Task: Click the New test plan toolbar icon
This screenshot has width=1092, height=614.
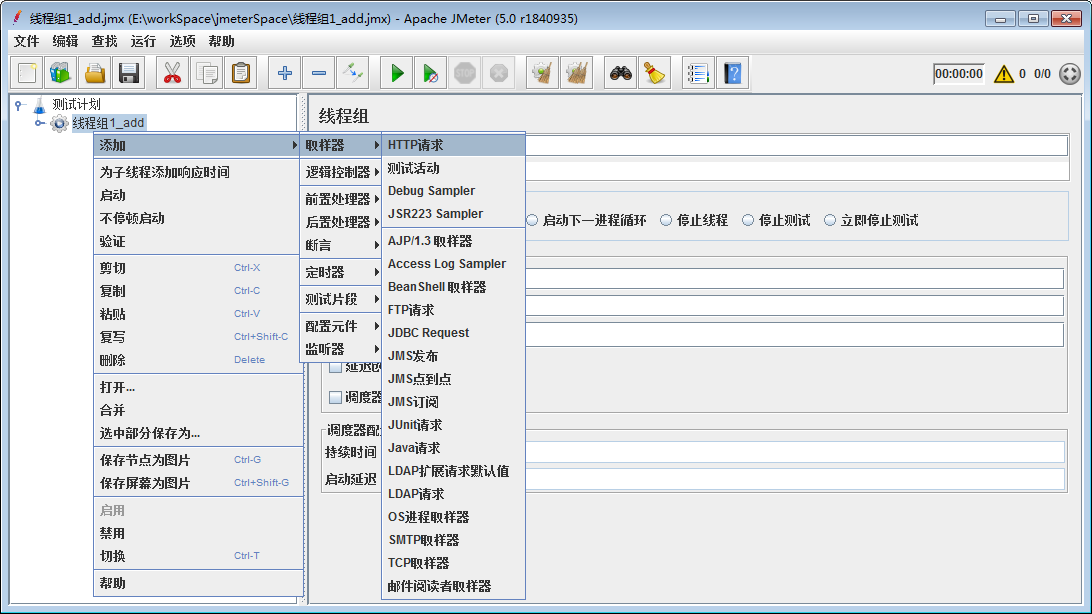Action: 27,73
